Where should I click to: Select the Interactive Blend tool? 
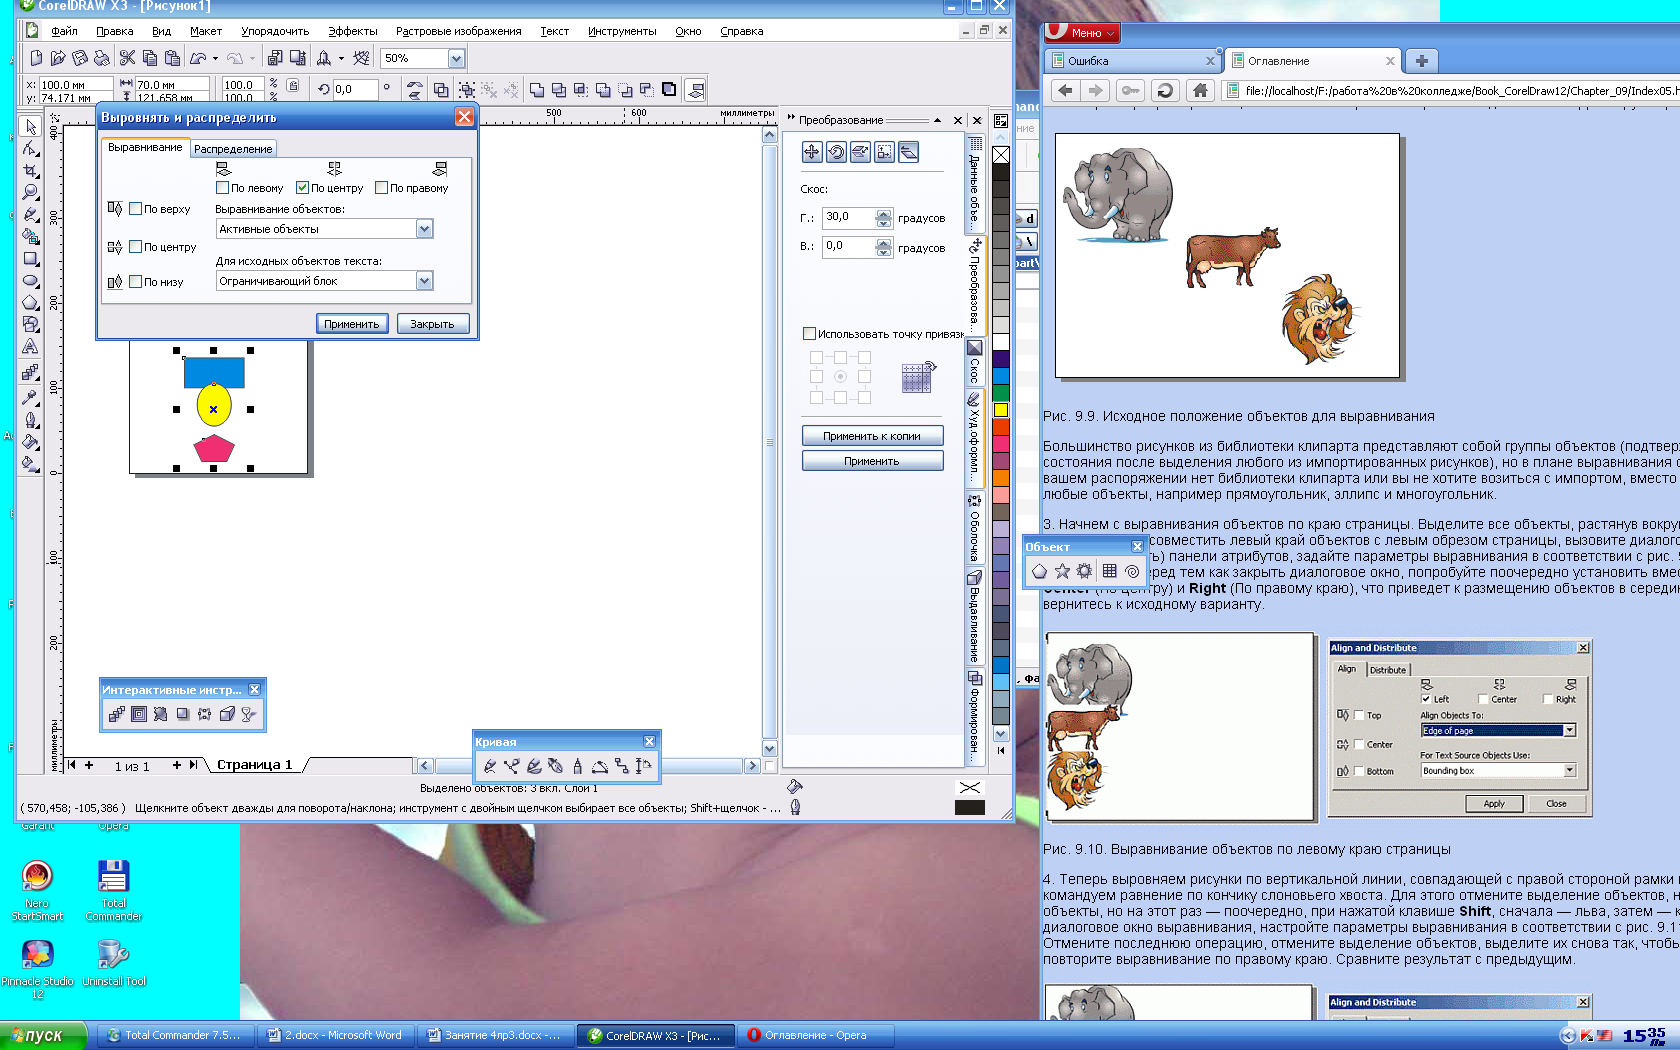point(31,373)
